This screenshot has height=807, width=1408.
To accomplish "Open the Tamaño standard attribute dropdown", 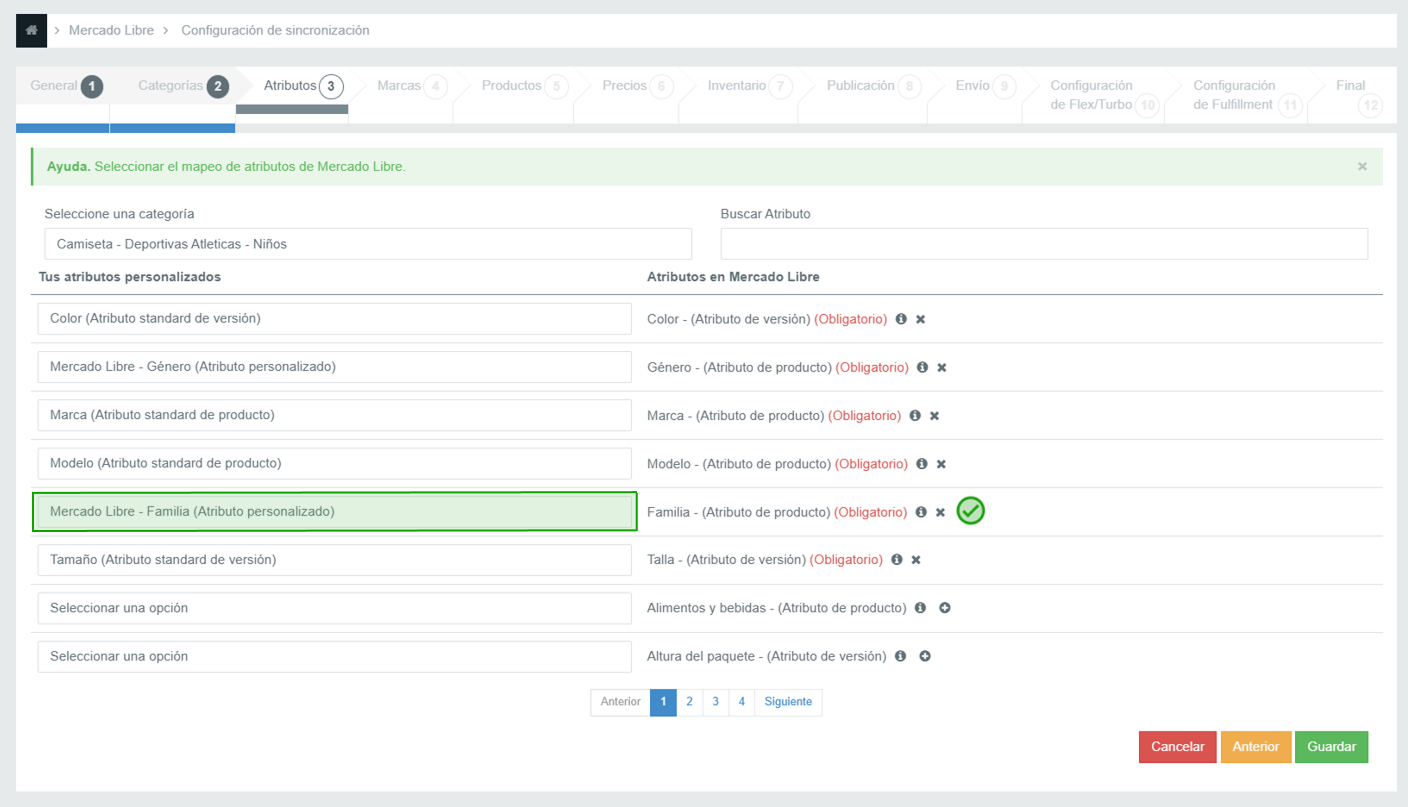I will 335,560.
